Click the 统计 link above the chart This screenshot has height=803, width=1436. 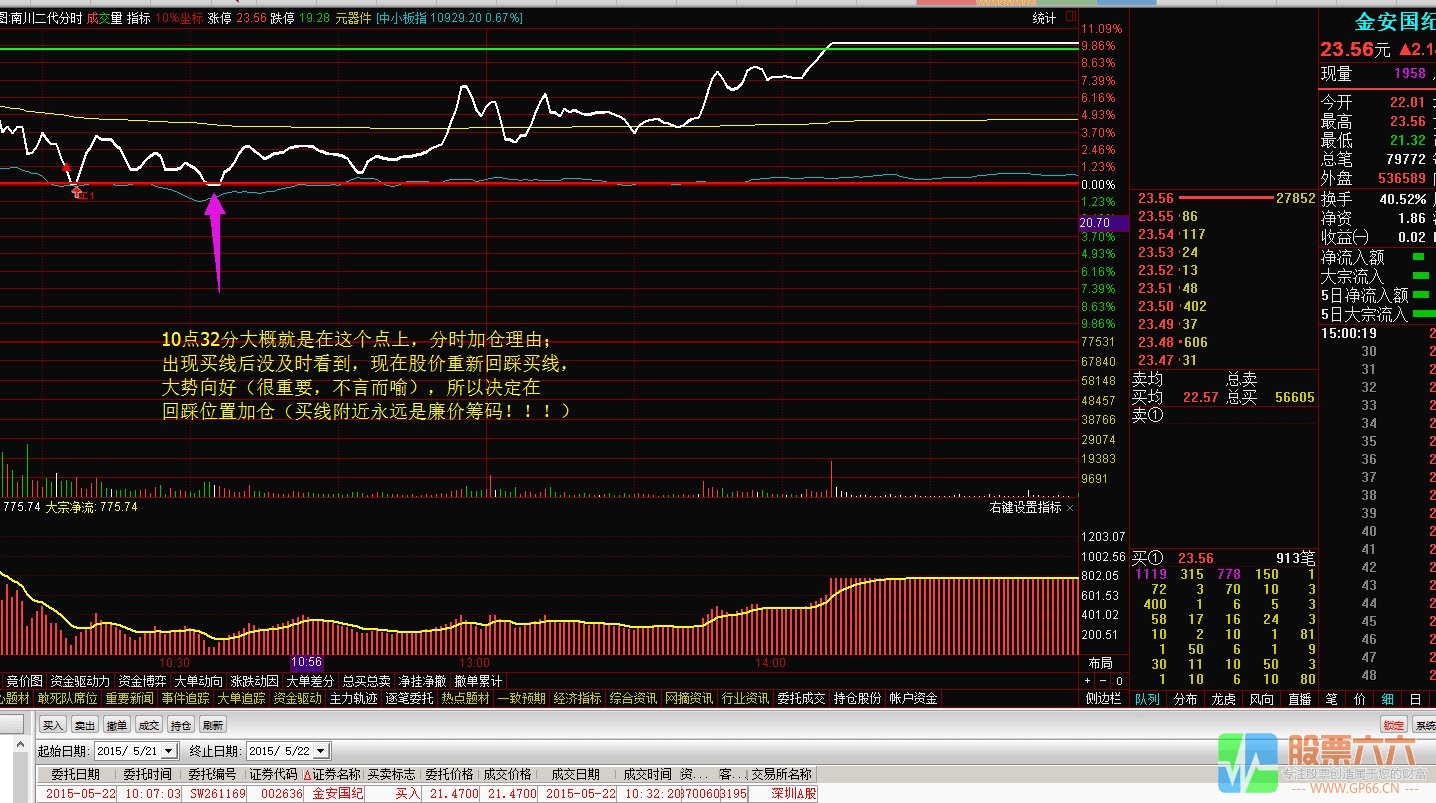click(x=1044, y=18)
